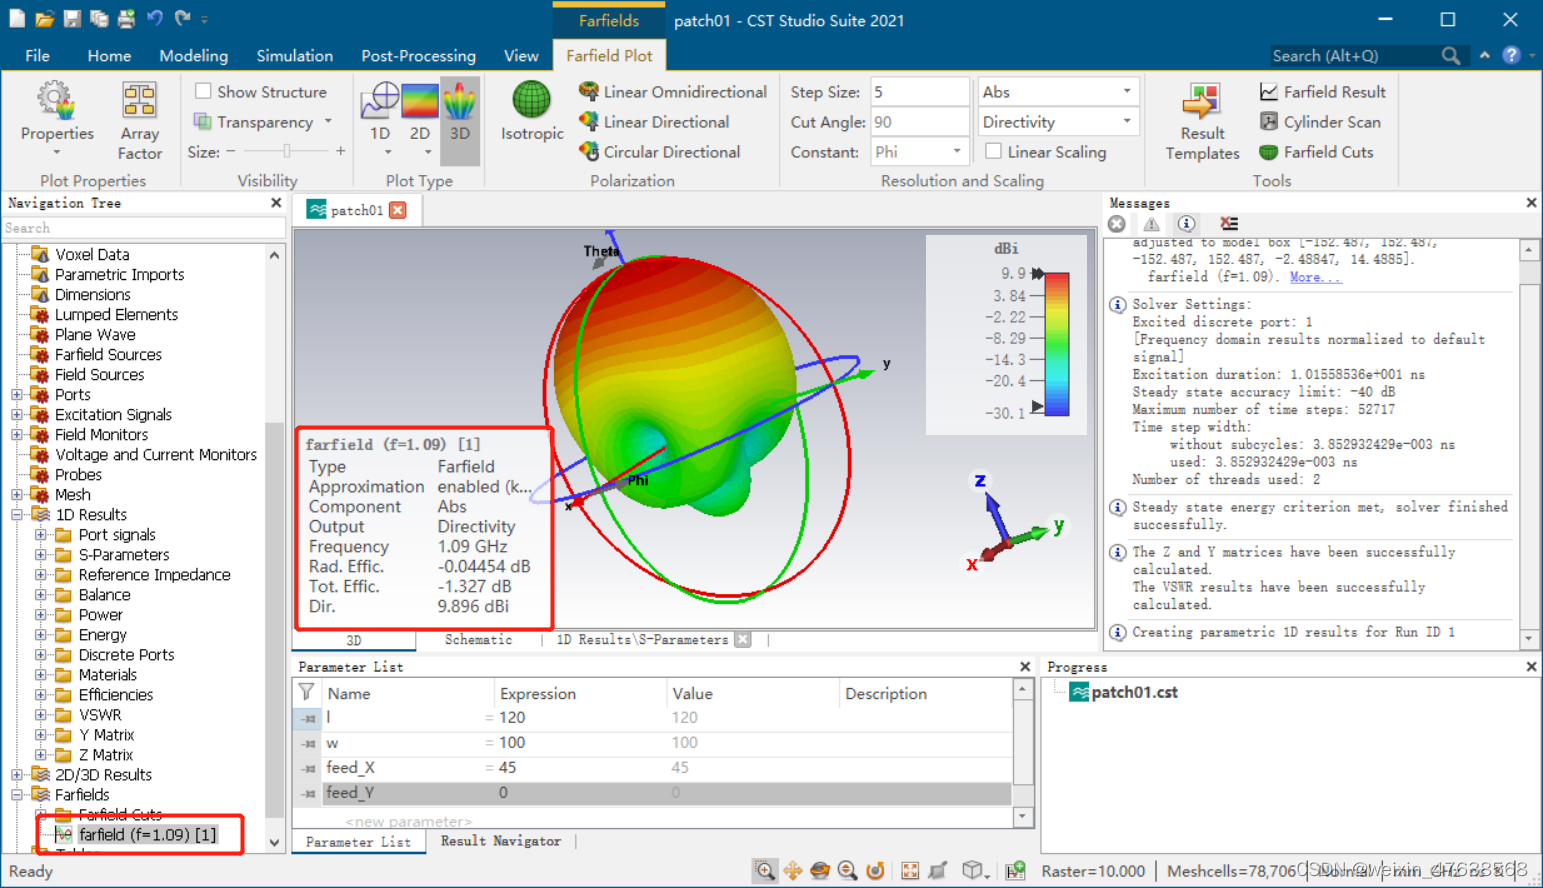The image size is (1543, 888).
Task: Collapse the Farfields tree node
Action: point(17,795)
